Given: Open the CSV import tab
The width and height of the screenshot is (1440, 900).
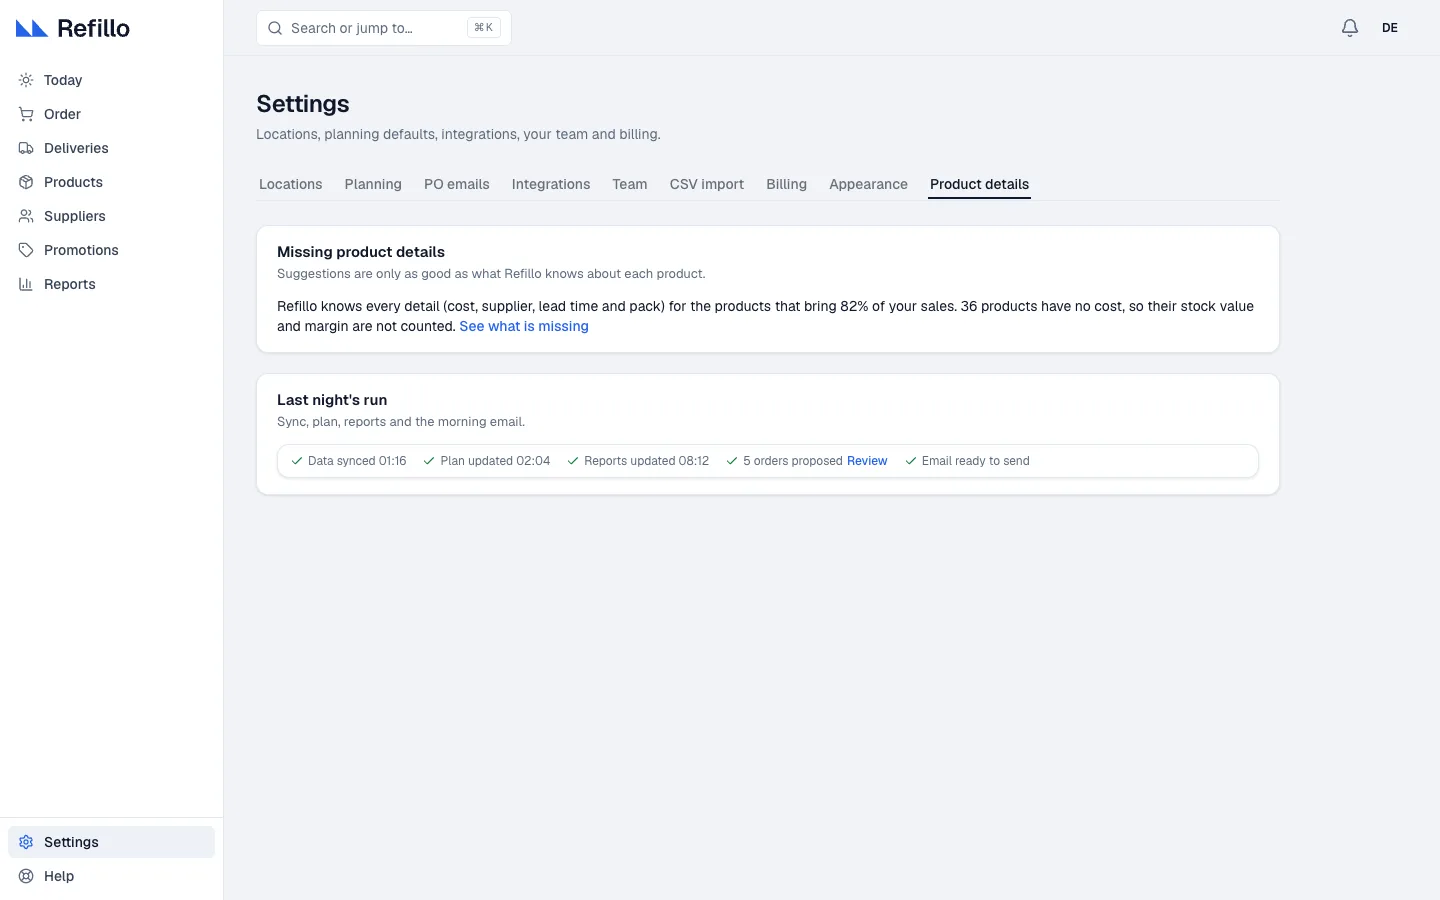Looking at the screenshot, I should (x=707, y=184).
